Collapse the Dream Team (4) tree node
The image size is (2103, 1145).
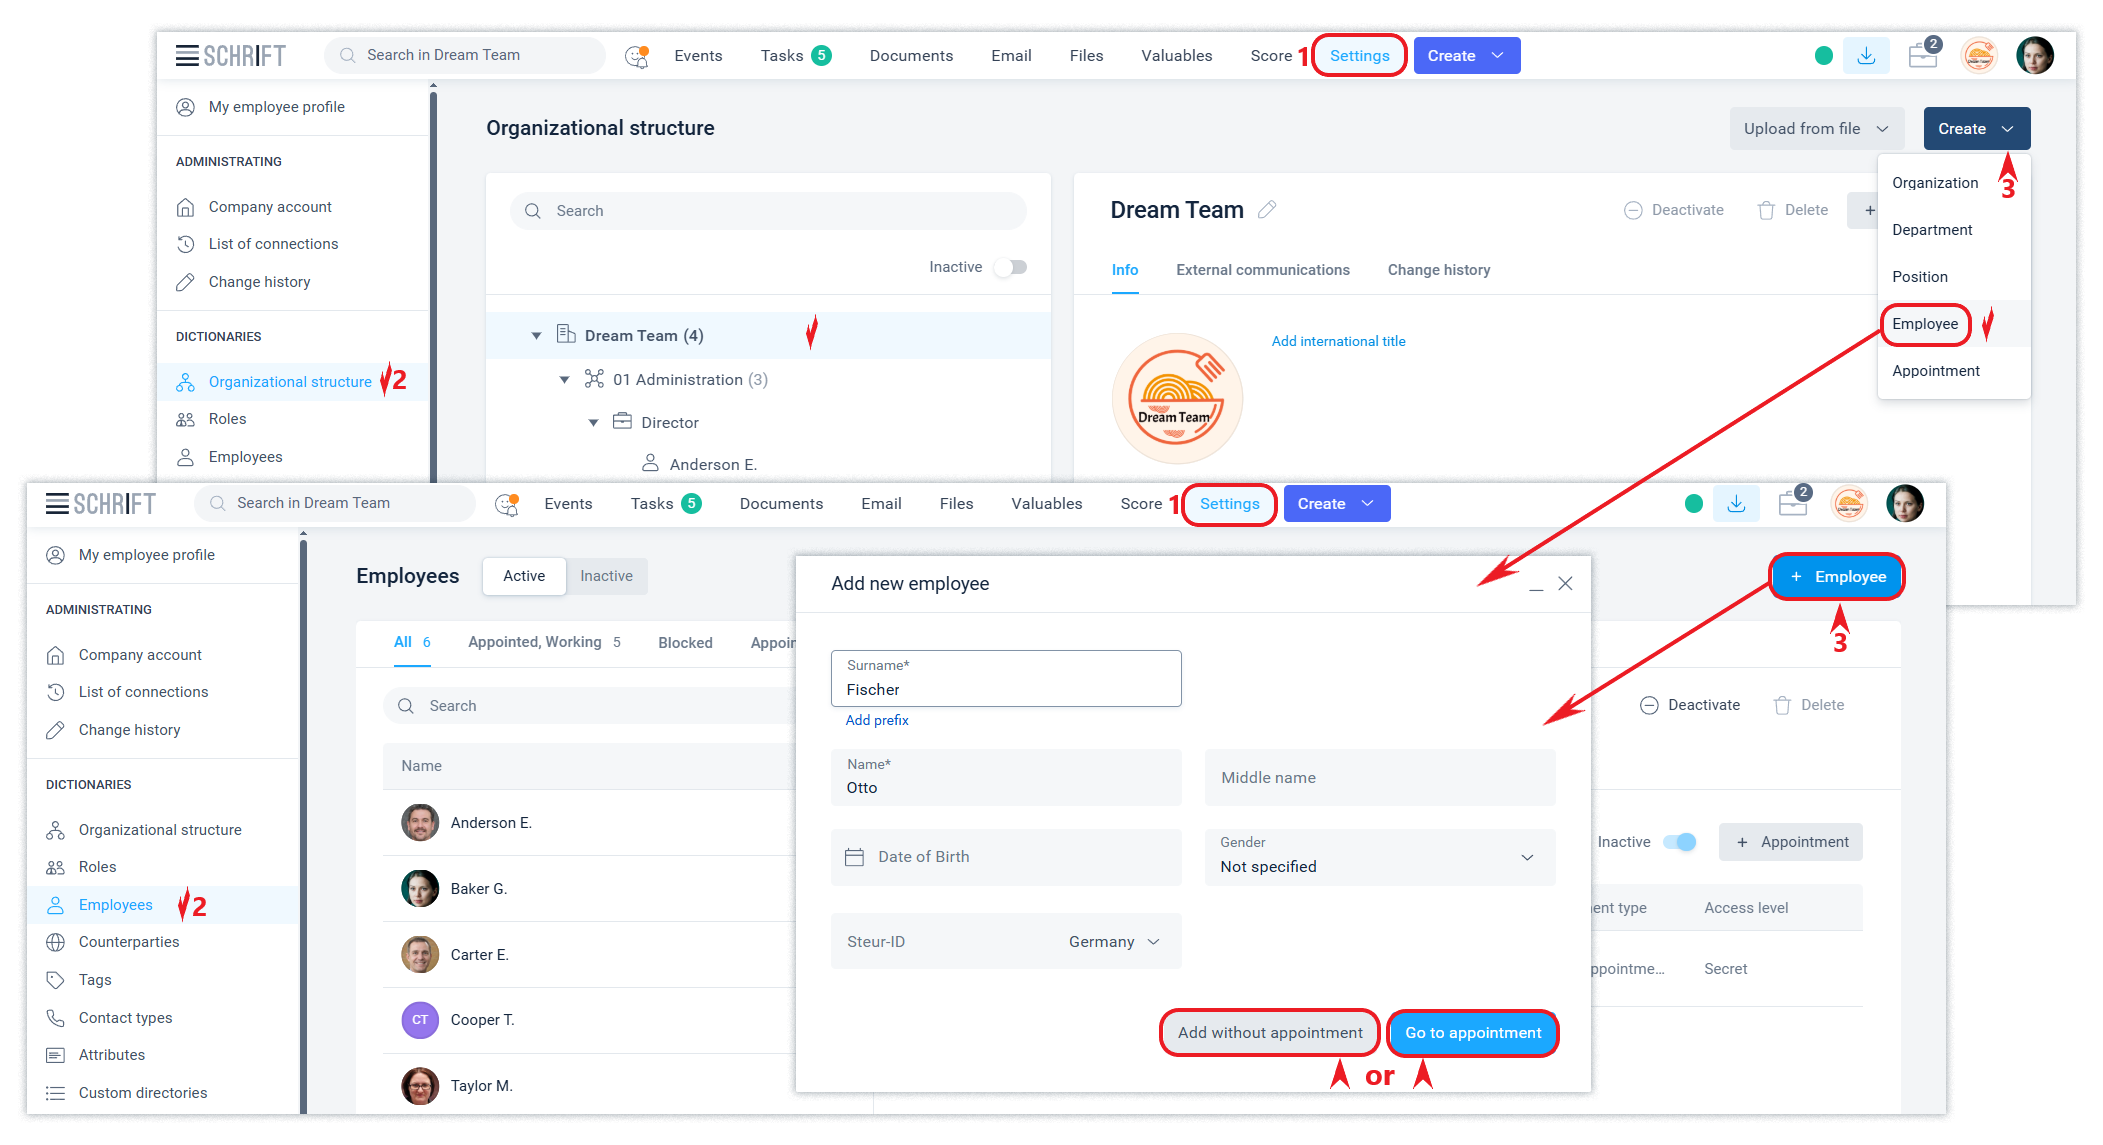pyautogui.click(x=537, y=336)
